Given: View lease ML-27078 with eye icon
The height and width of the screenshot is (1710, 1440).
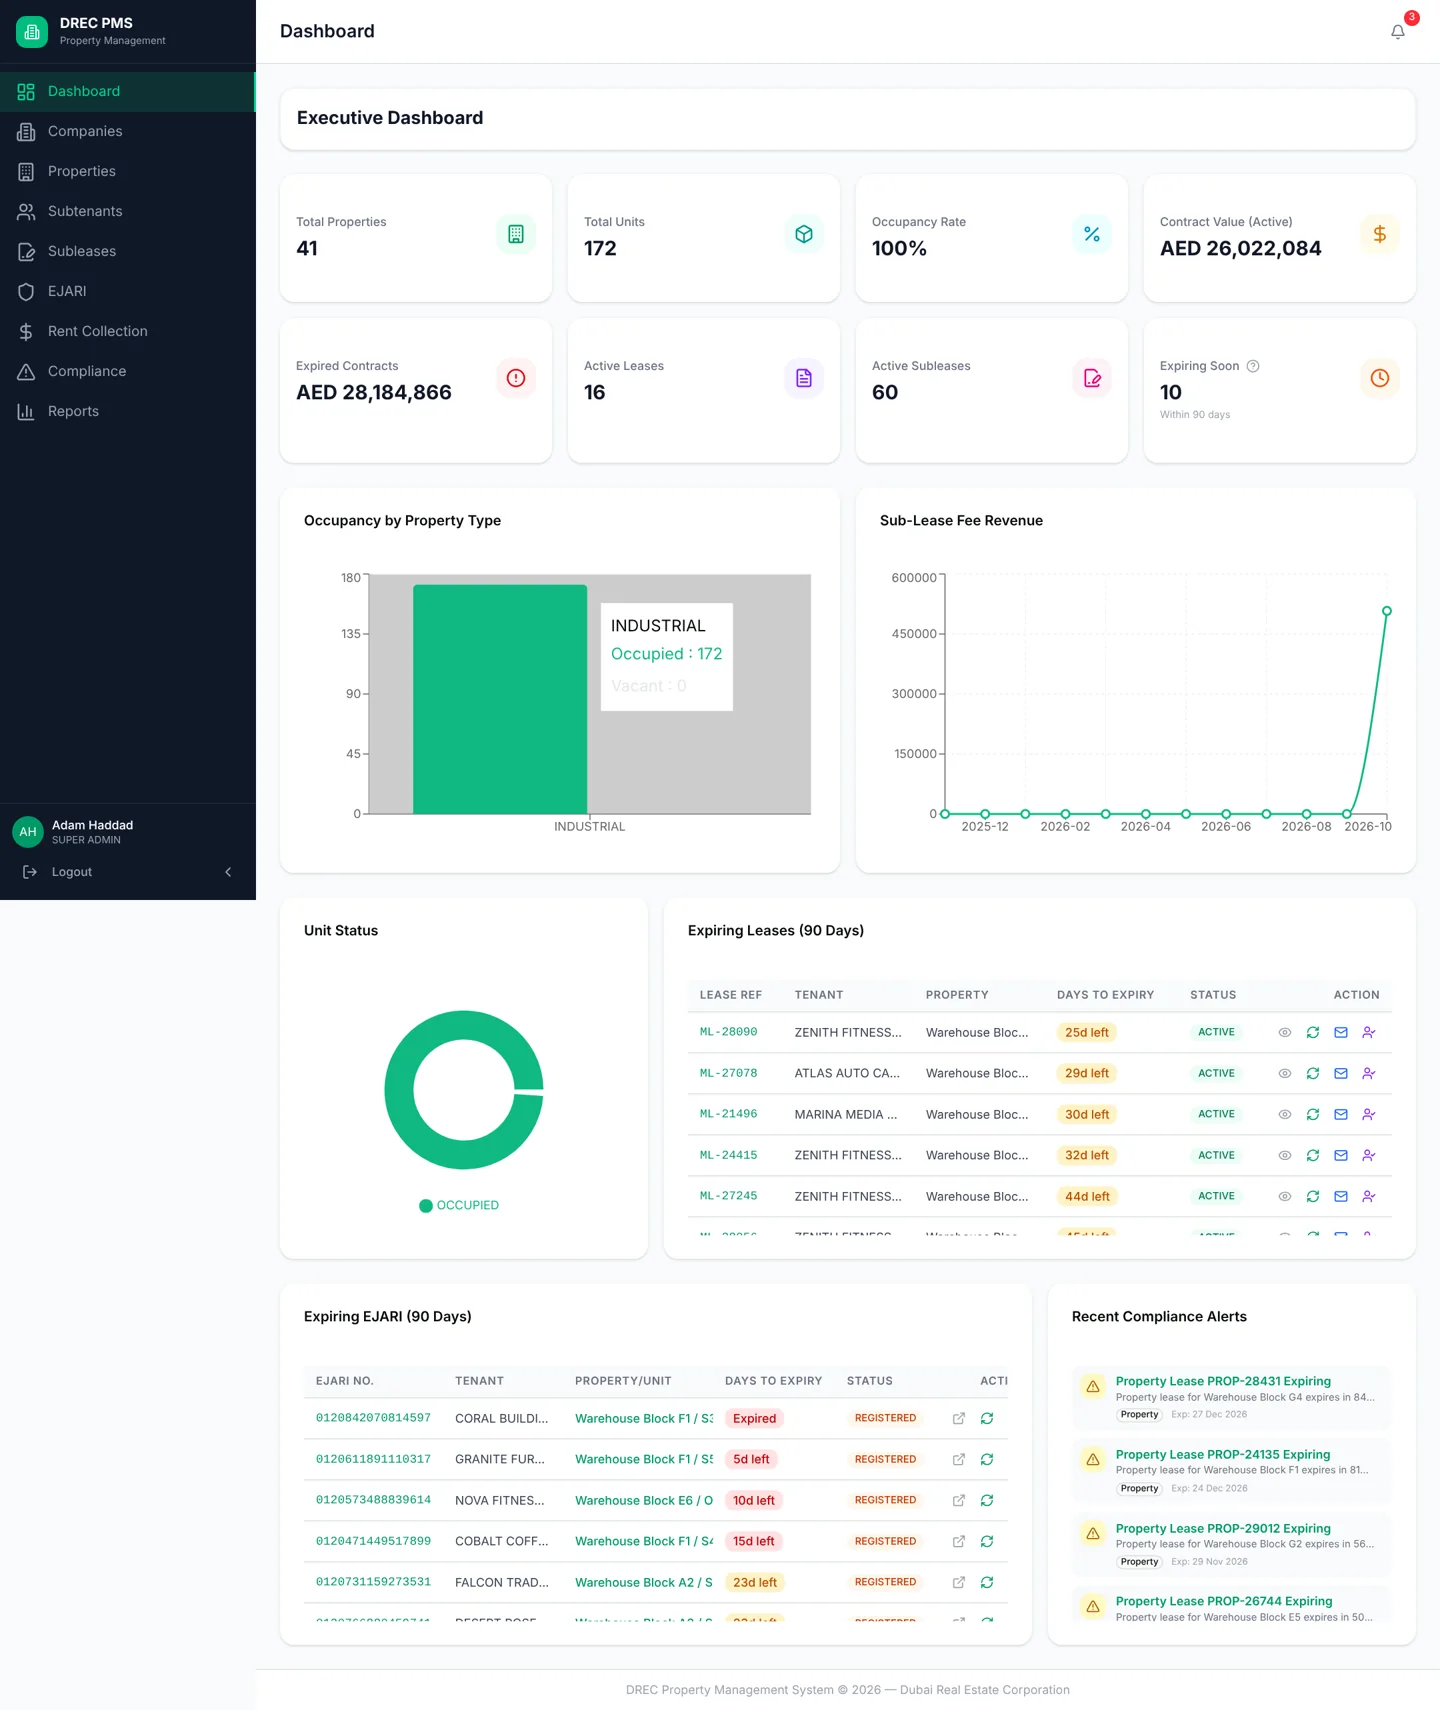Looking at the screenshot, I should 1285,1074.
